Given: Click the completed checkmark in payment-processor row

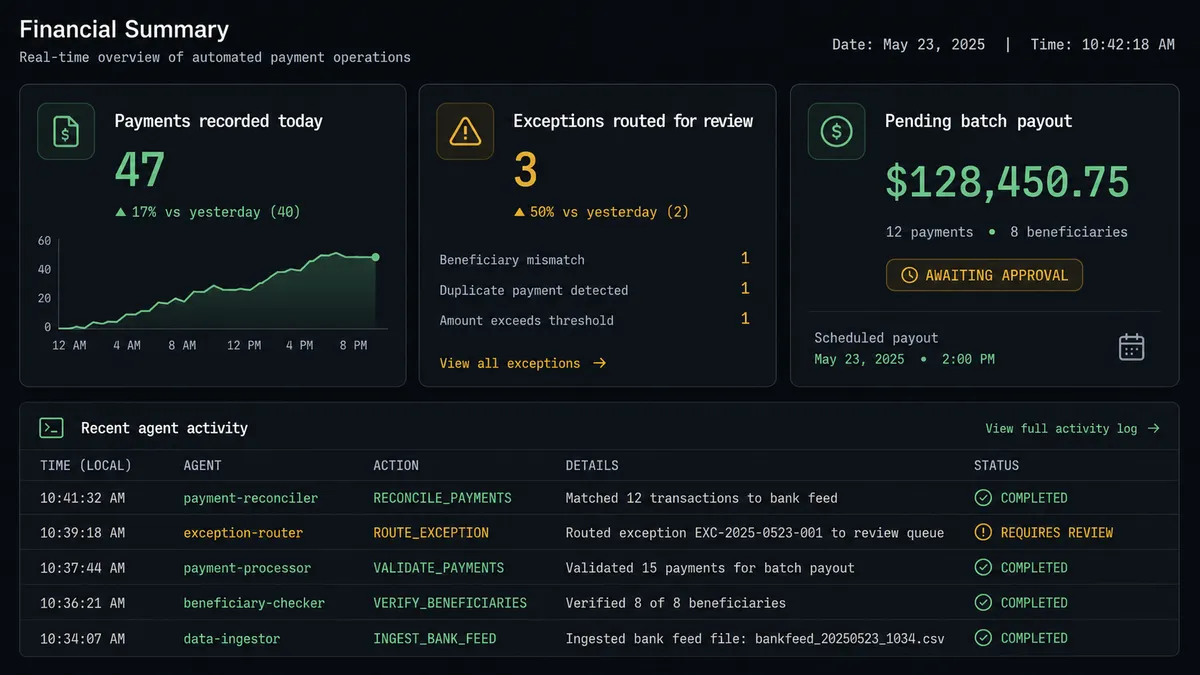Looking at the screenshot, I should click(983, 568).
